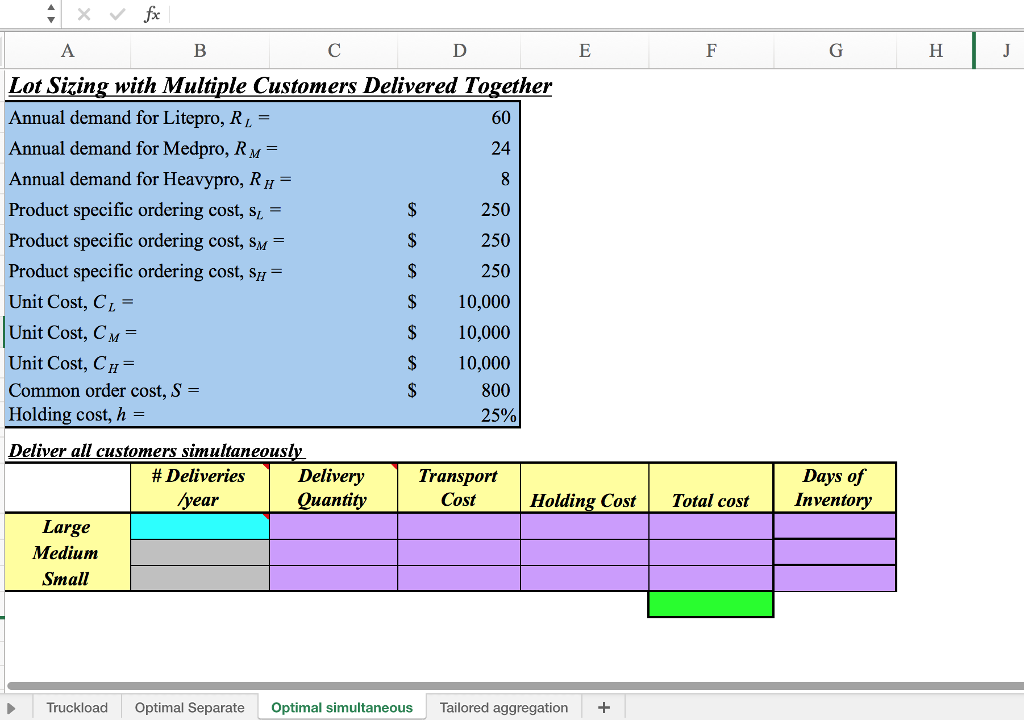Click the confirm entry checkmark icon
1024x720 pixels.
(x=118, y=14)
